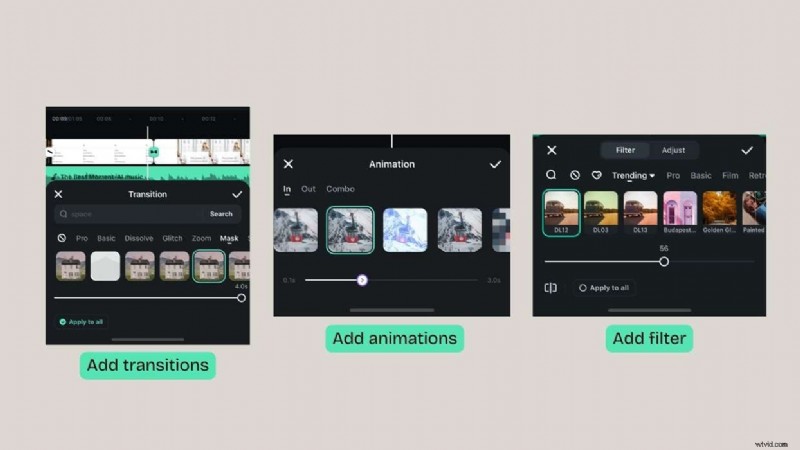The image size is (800, 450).
Task: Click the transition marker between timeline clips
Action: (x=154, y=152)
